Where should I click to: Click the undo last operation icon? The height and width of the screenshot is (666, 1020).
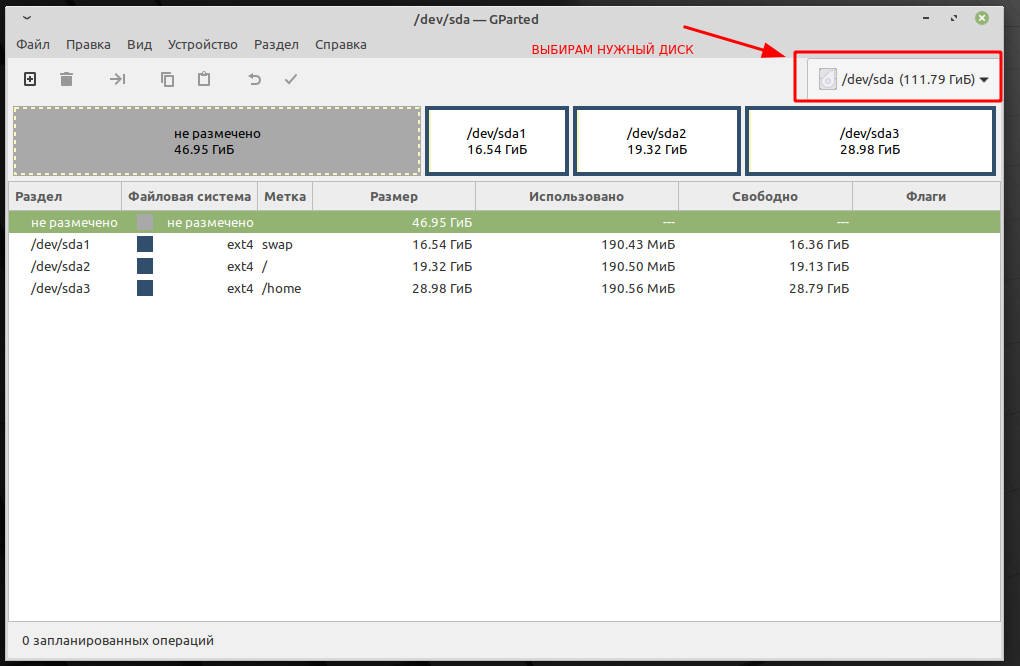(254, 79)
